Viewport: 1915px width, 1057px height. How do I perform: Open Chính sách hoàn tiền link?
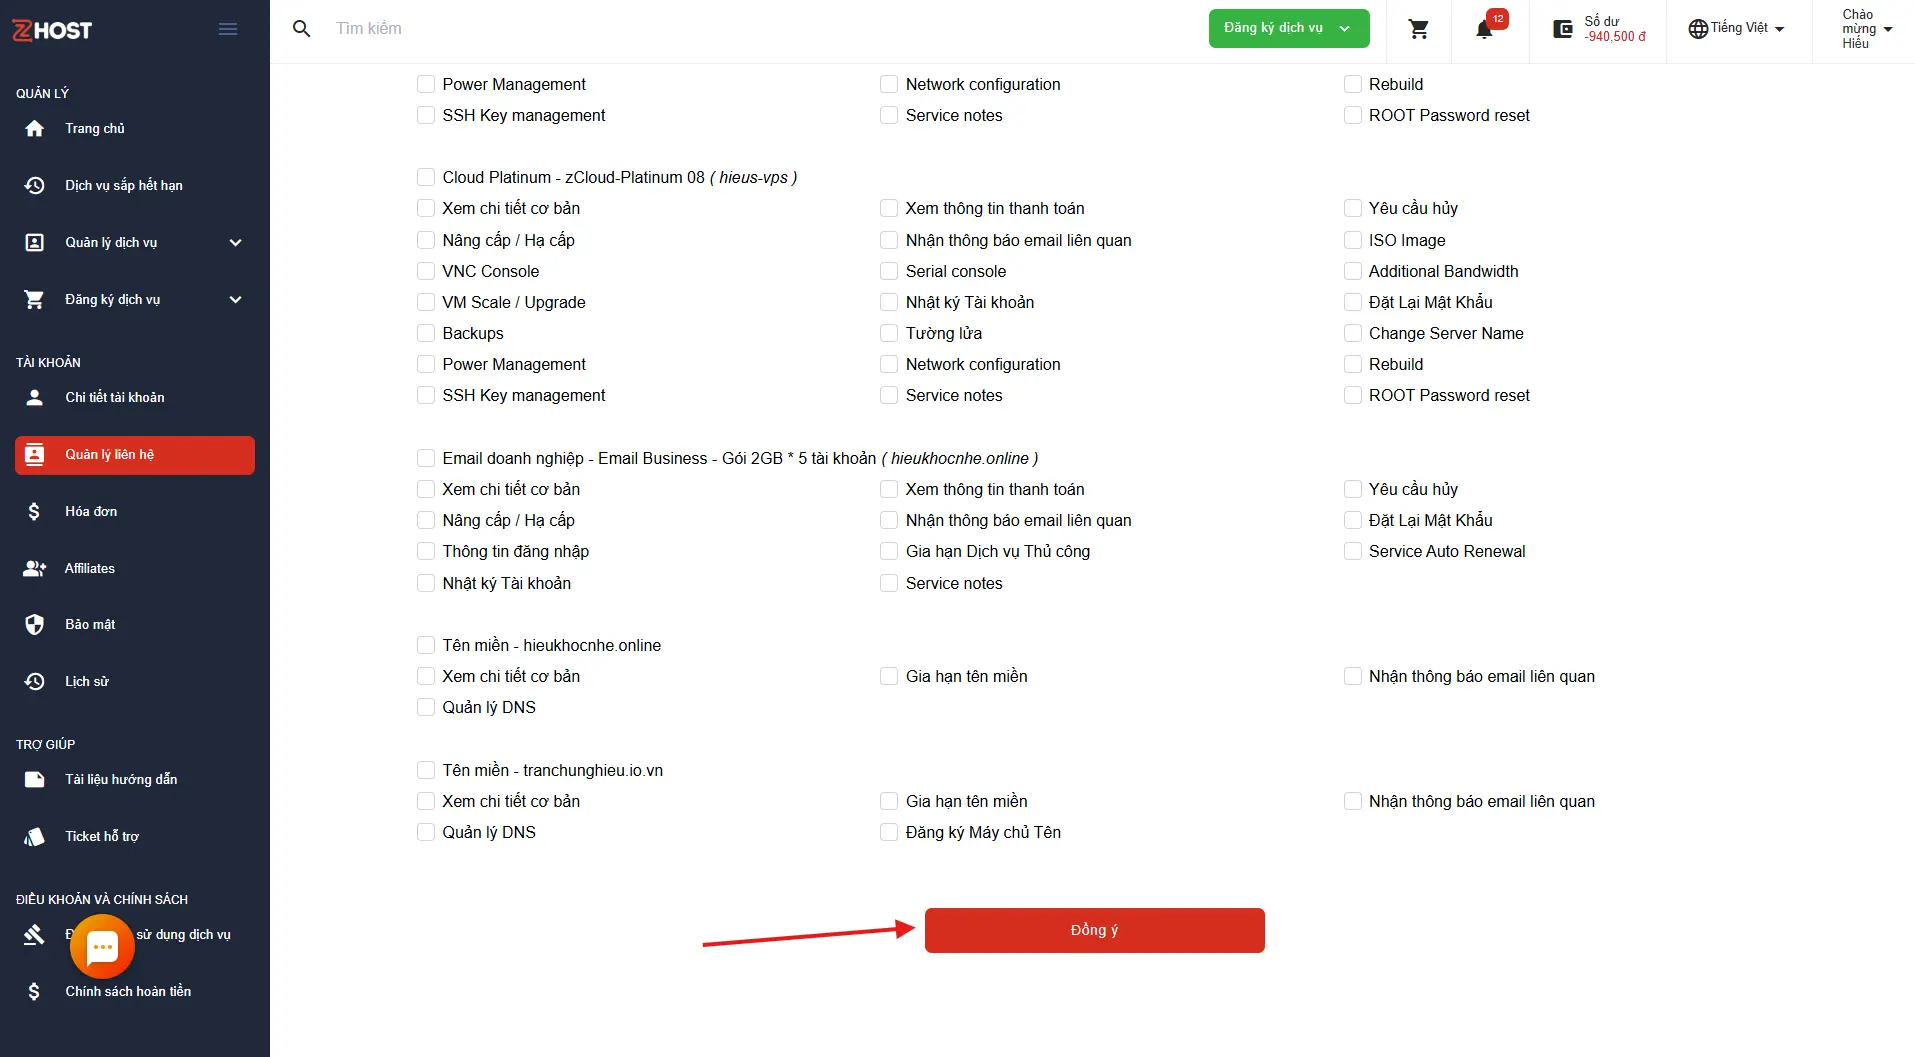point(128,991)
